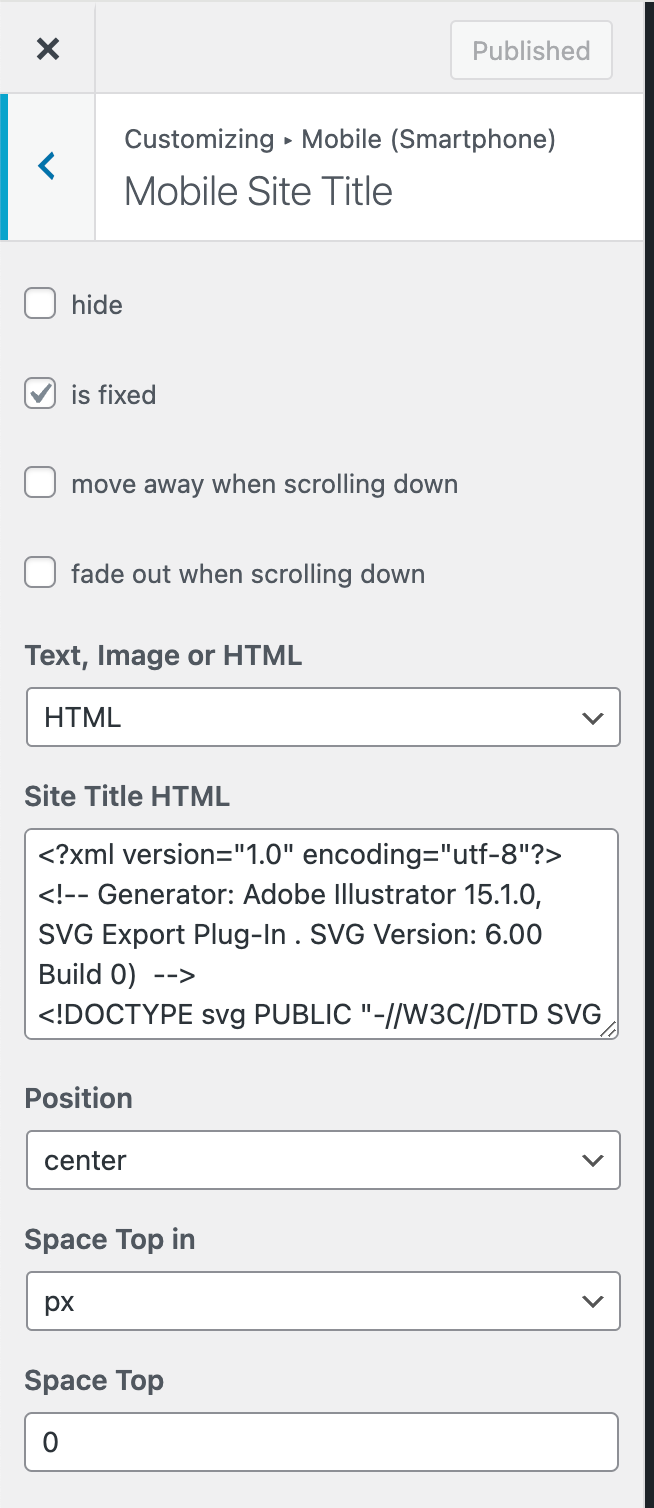Click the Customizing Mobile (Smartphone) breadcrumb text
The image size is (654, 1508).
click(x=339, y=139)
